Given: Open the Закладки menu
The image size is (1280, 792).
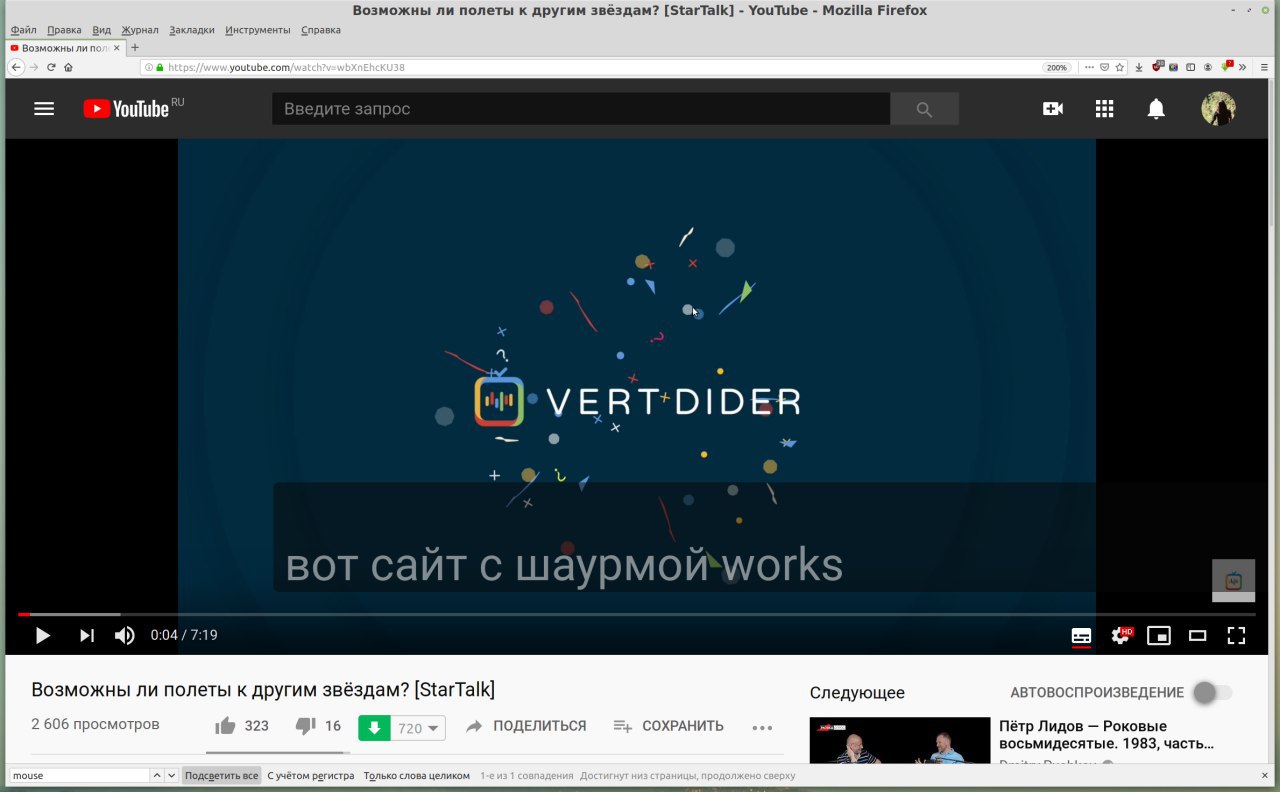Looking at the screenshot, I should pos(192,30).
